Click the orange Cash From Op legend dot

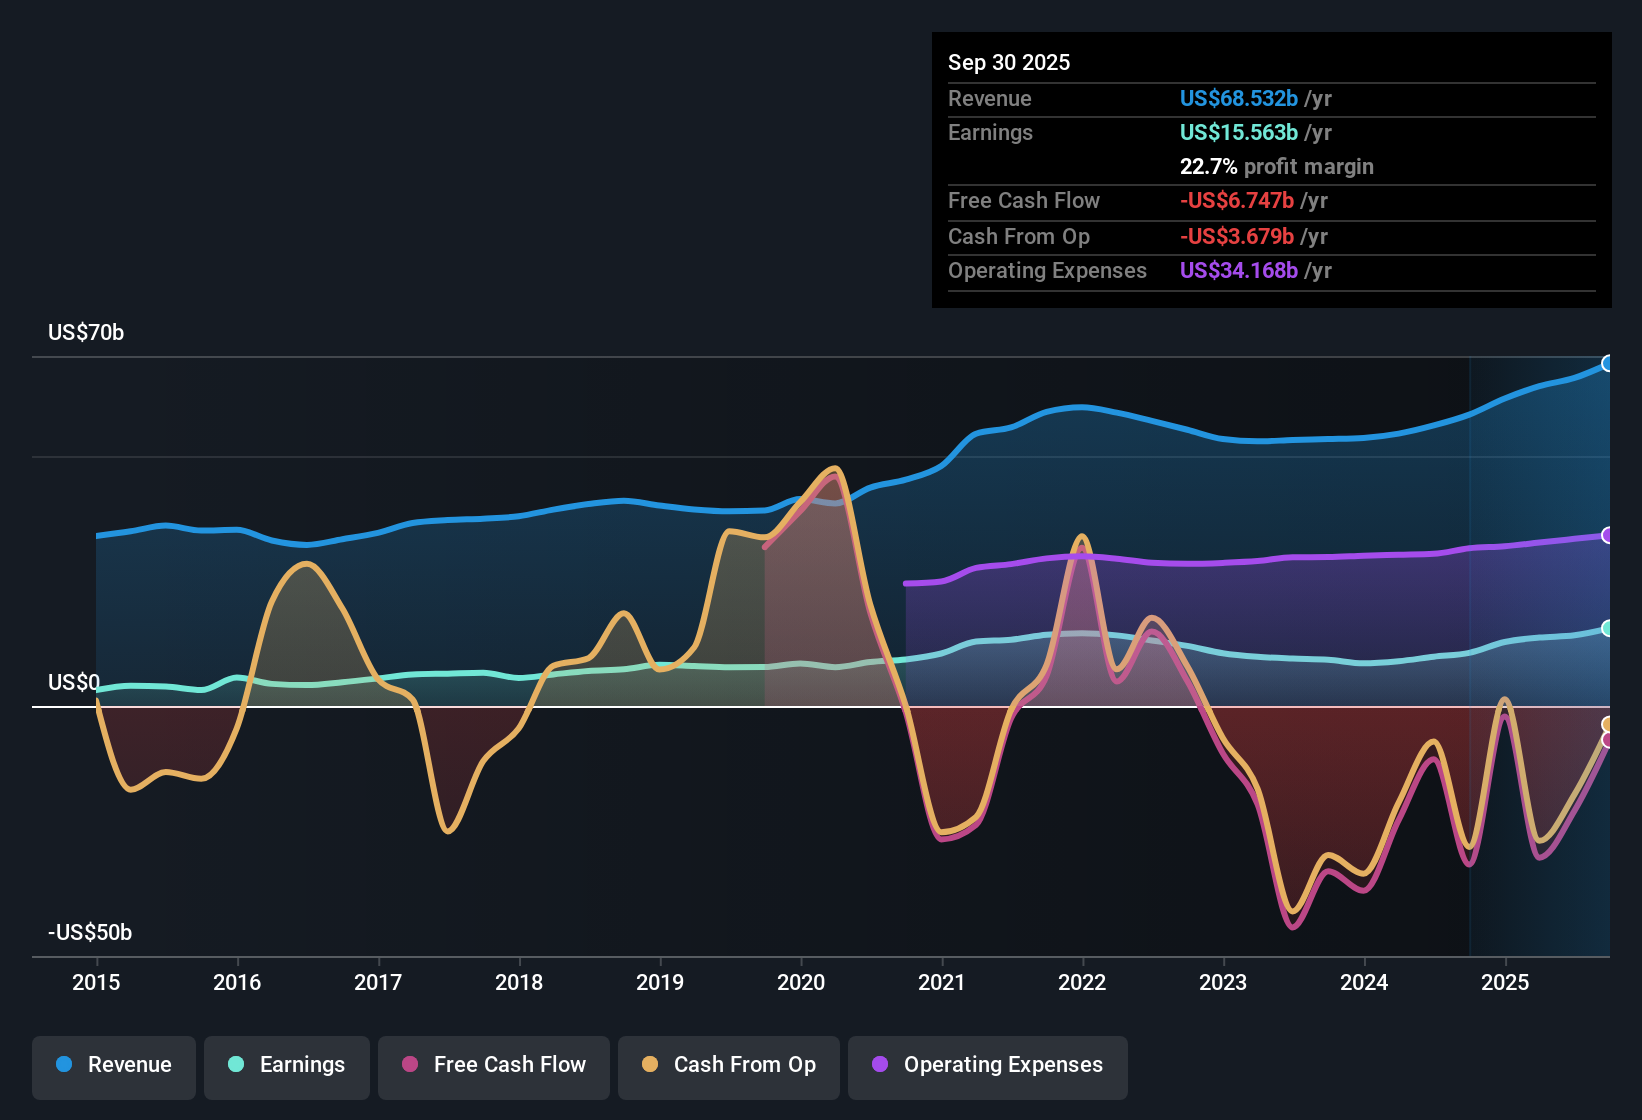point(650,1065)
